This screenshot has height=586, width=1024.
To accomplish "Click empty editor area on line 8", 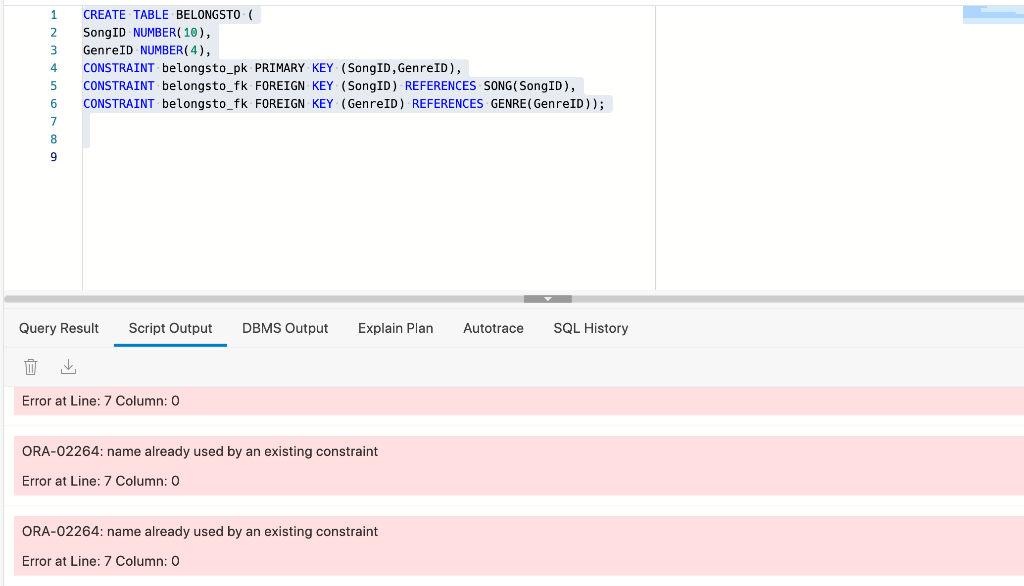I will click(x=200, y=139).
